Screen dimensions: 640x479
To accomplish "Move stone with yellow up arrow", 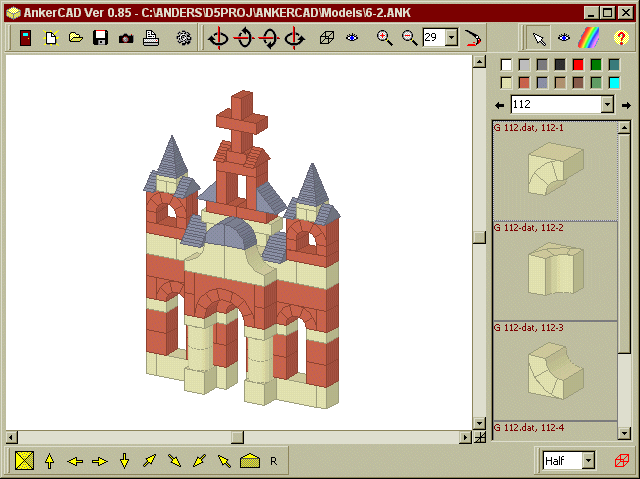I will pyautogui.click(x=49, y=461).
